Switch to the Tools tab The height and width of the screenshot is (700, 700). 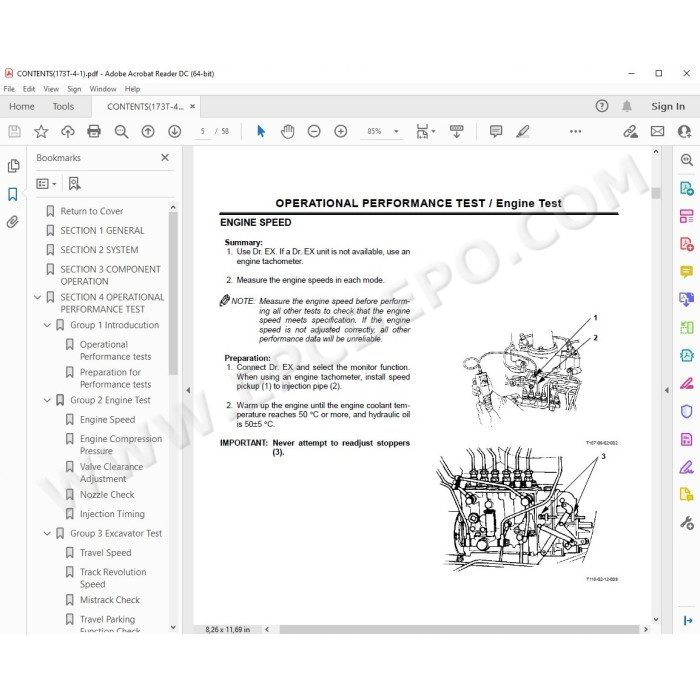[63, 106]
